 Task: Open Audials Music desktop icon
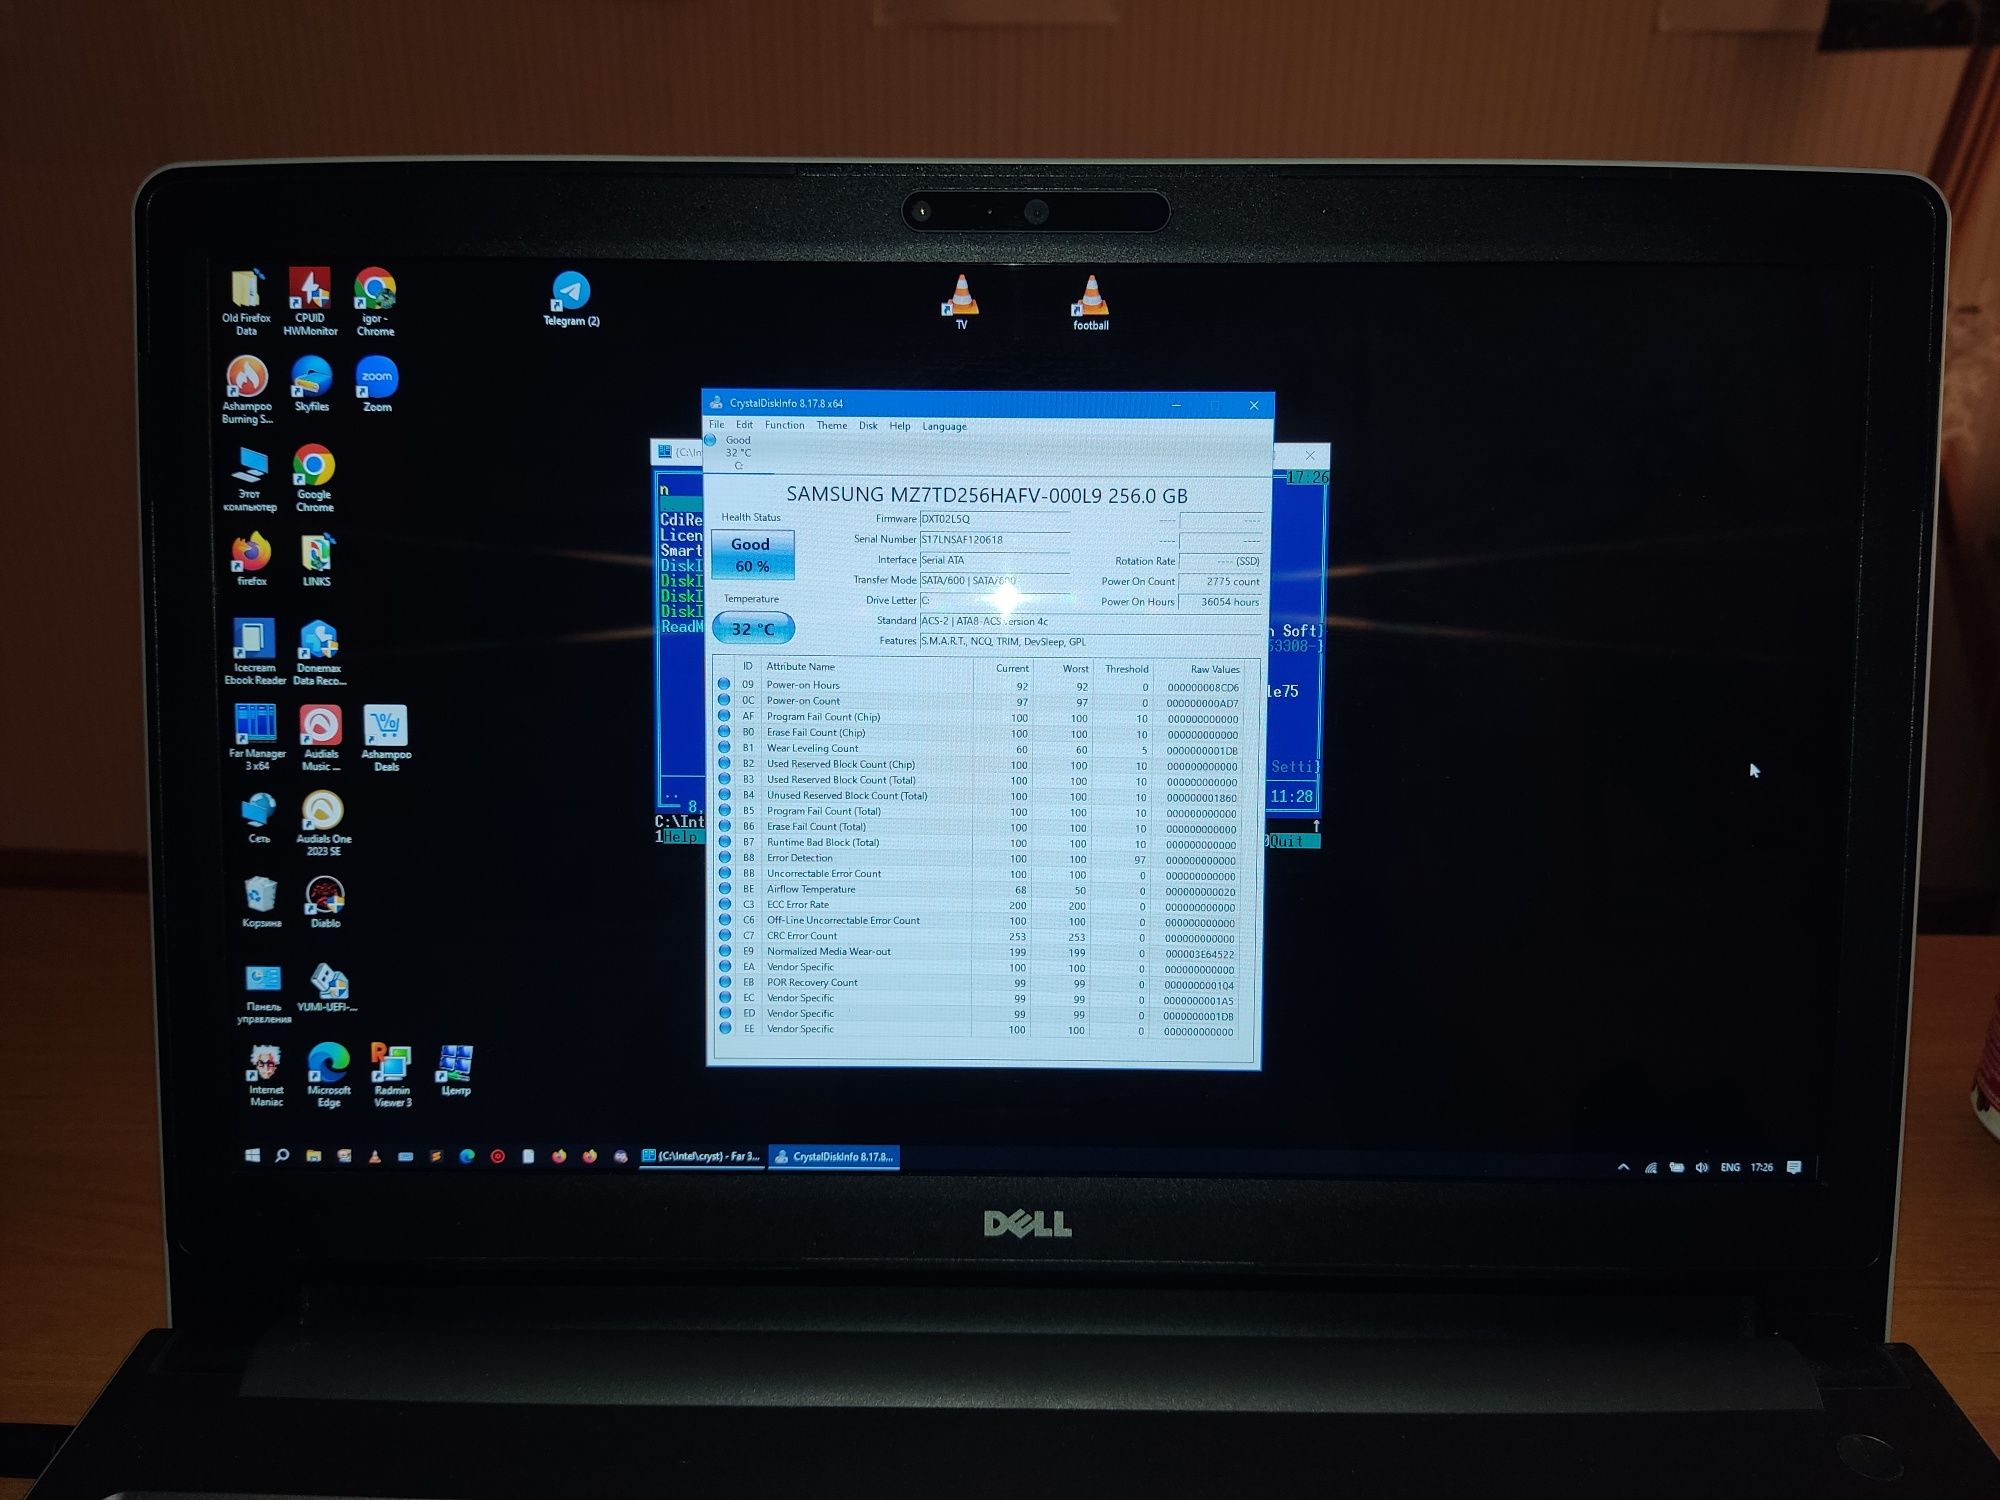click(x=321, y=737)
